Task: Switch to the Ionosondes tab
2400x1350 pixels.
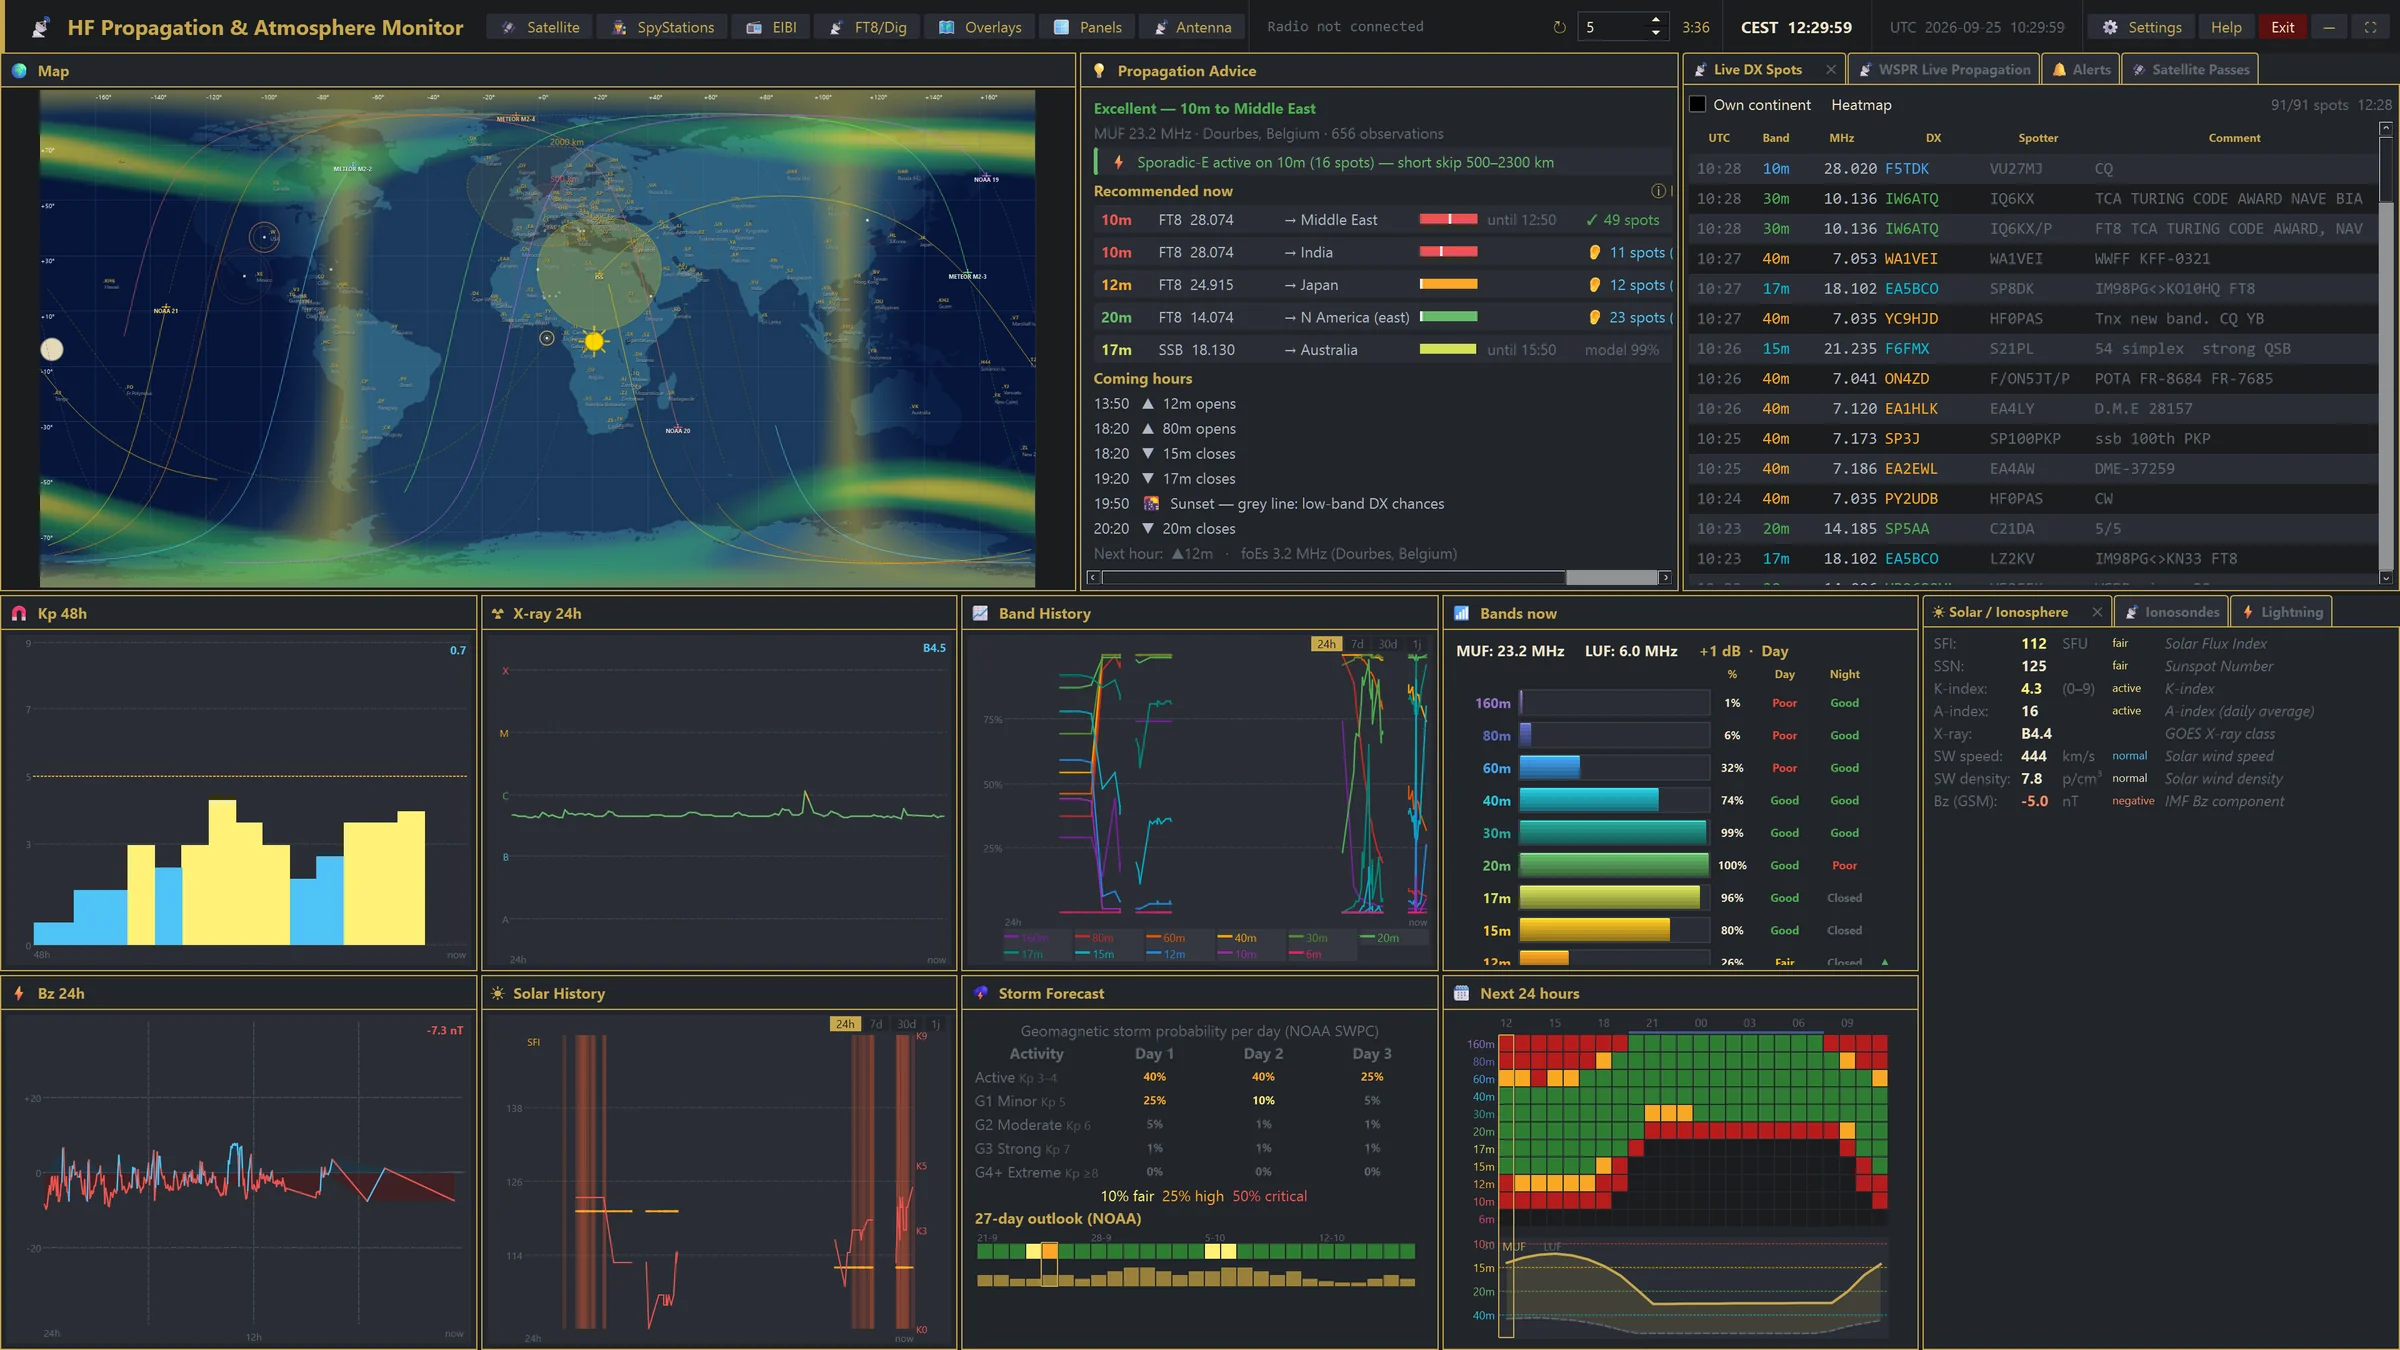Action: coord(2173,612)
